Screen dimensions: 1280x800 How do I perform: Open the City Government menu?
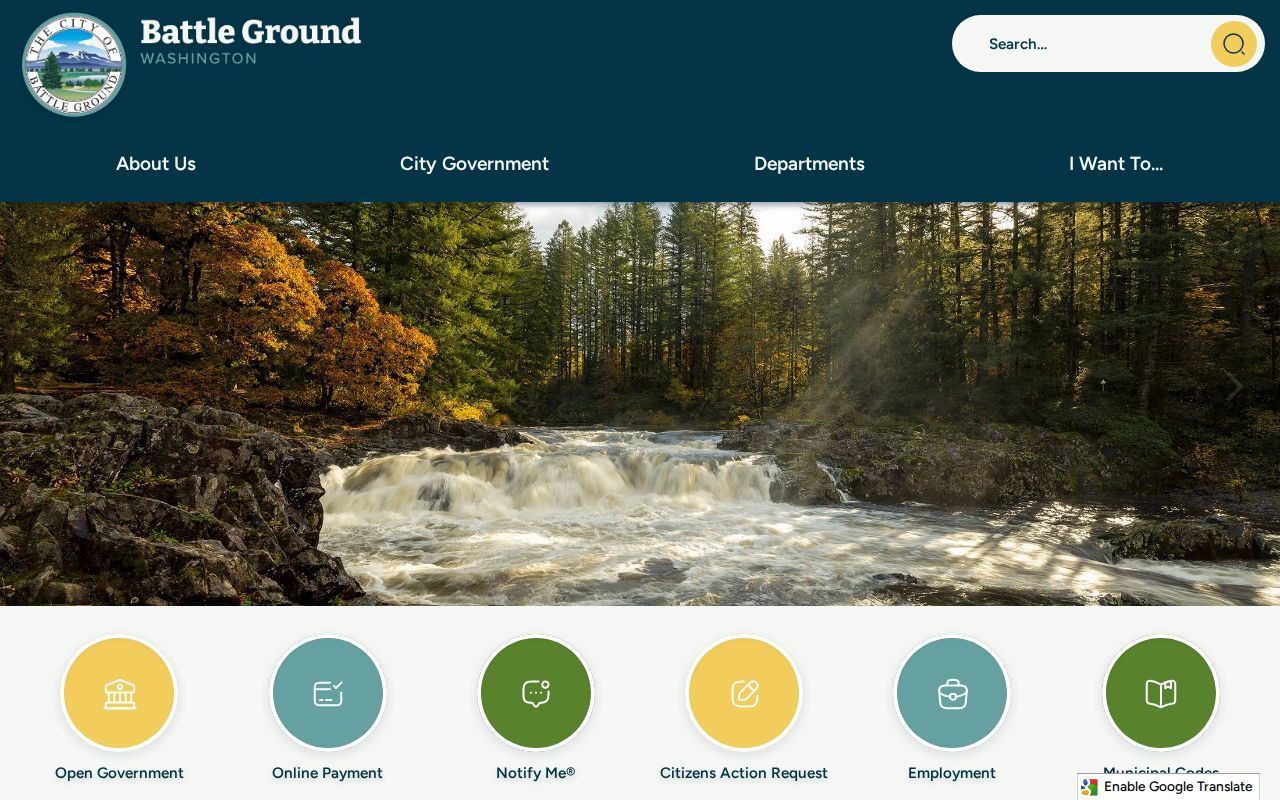(x=474, y=164)
